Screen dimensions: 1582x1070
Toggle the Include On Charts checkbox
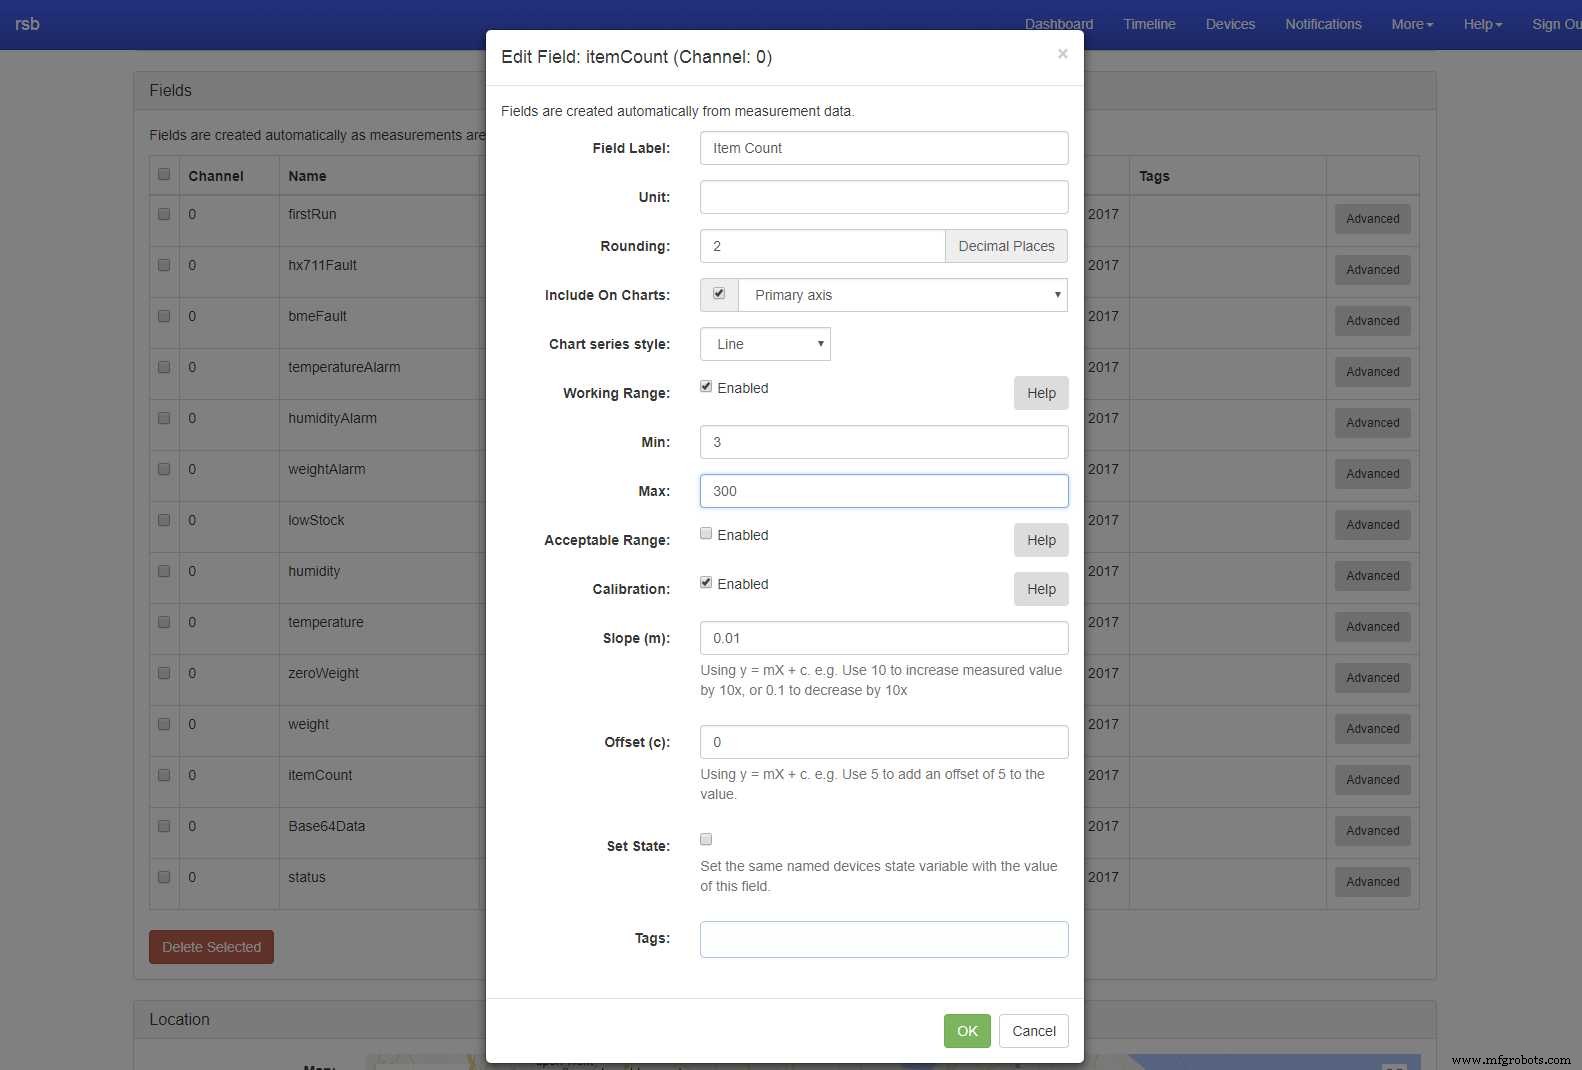718,294
